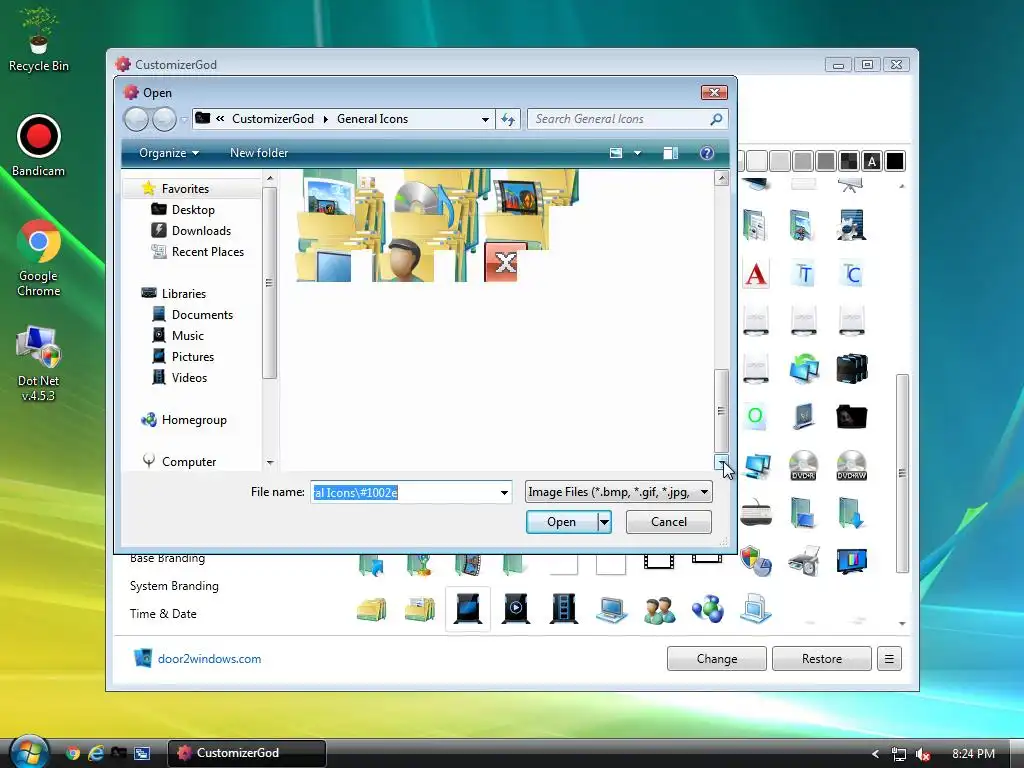Viewport: 1024px width, 768px height.
Task: Click the Open button
Action: point(562,522)
